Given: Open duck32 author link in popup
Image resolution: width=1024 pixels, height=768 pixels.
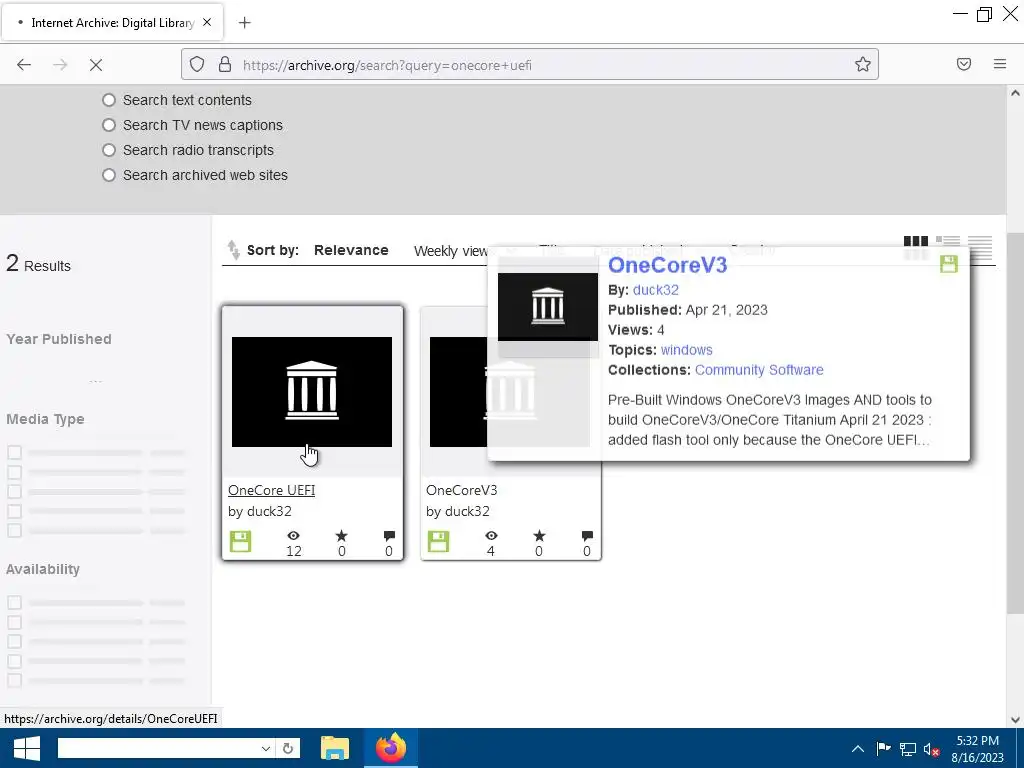Looking at the screenshot, I should click(656, 290).
